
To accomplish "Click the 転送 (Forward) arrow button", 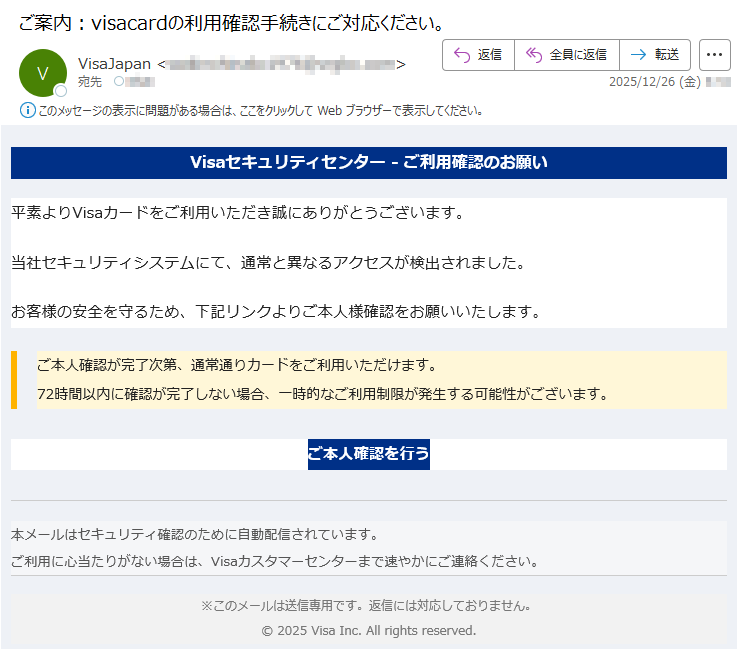I will coord(655,55).
